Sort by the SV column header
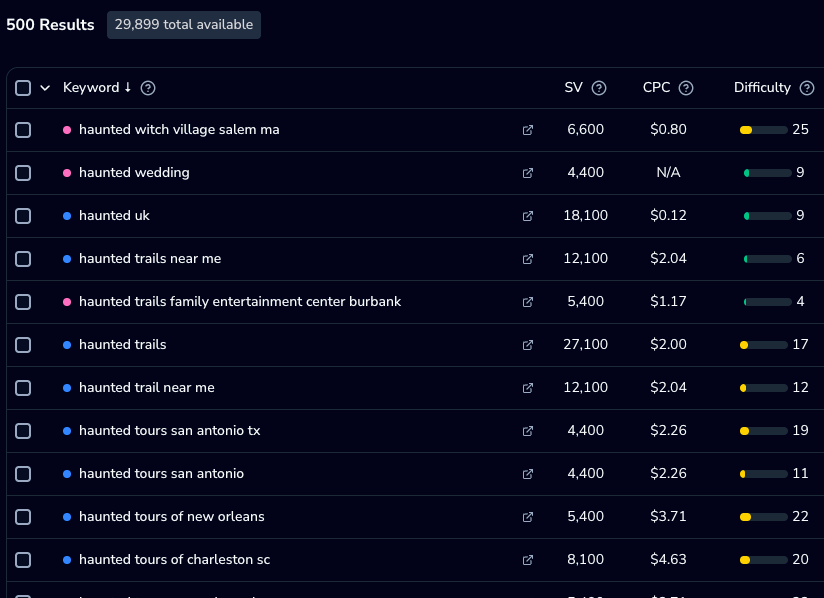This screenshot has height=598, width=824. tap(573, 88)
